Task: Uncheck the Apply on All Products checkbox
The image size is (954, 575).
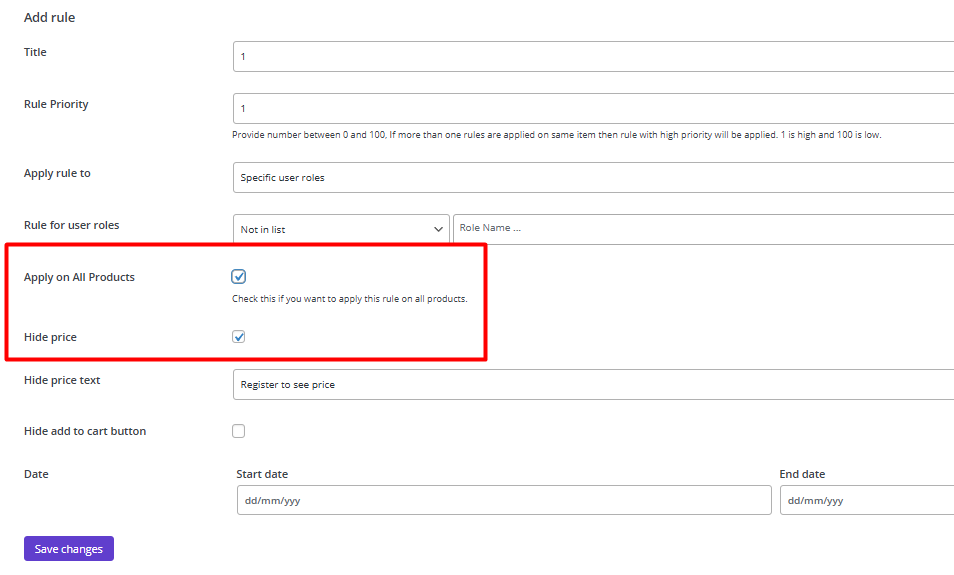Action: coord(238,277)
